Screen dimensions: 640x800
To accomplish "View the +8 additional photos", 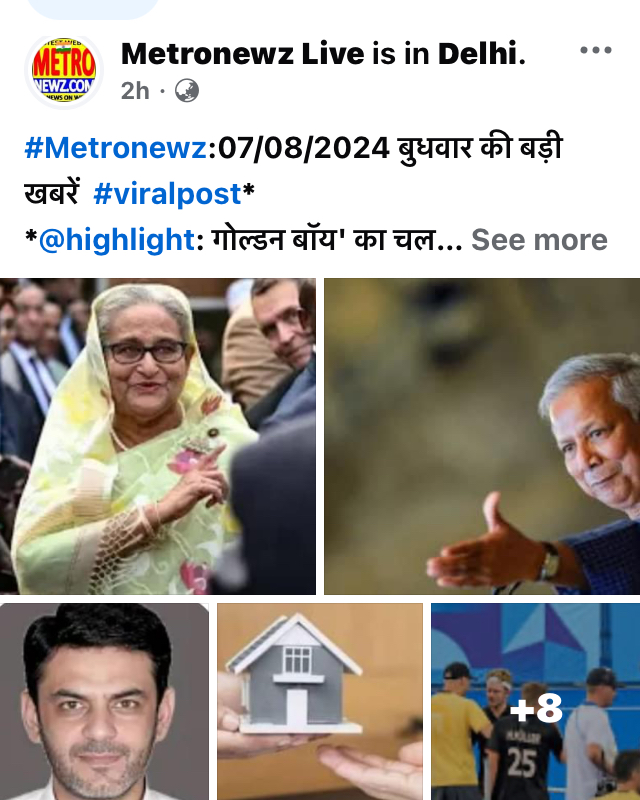I will click(x=535, y=702).
